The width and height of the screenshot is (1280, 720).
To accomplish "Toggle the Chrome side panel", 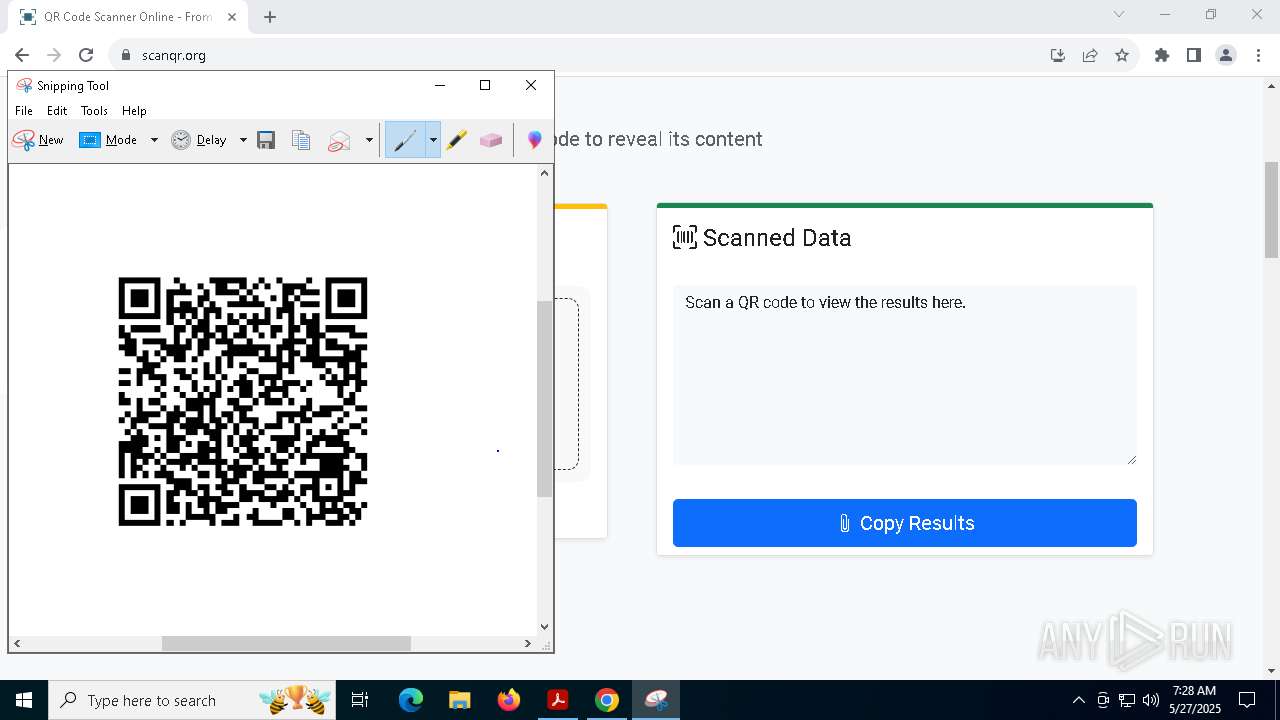I will pyautogui.click(x=1194, y=55).
